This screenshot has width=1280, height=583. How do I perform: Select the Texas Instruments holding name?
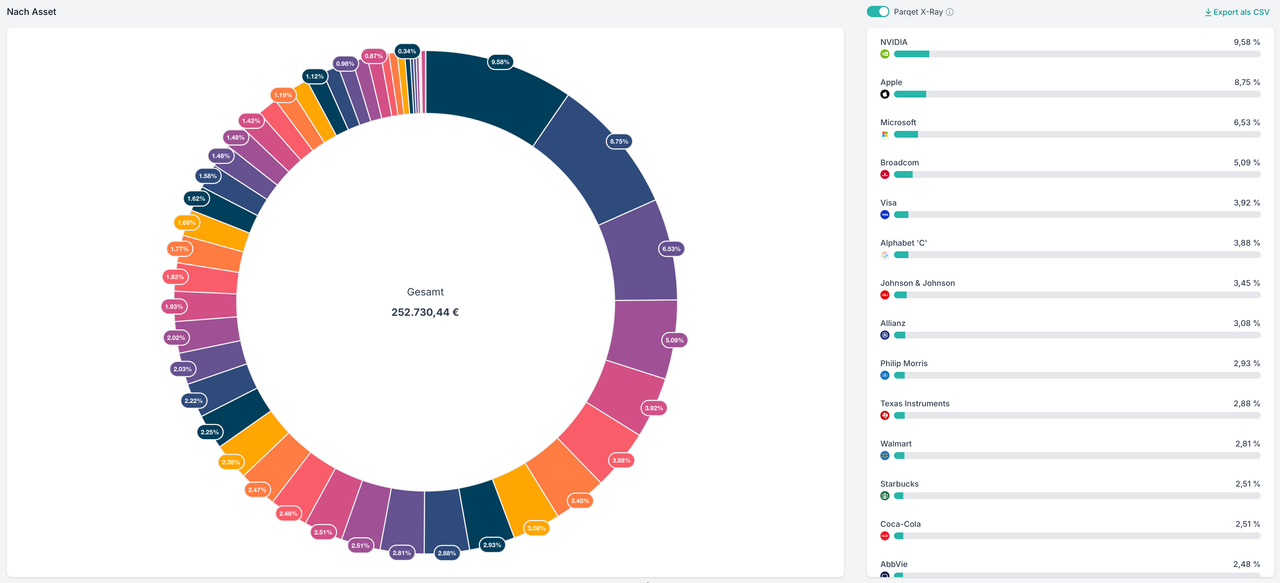pos(915,403)
